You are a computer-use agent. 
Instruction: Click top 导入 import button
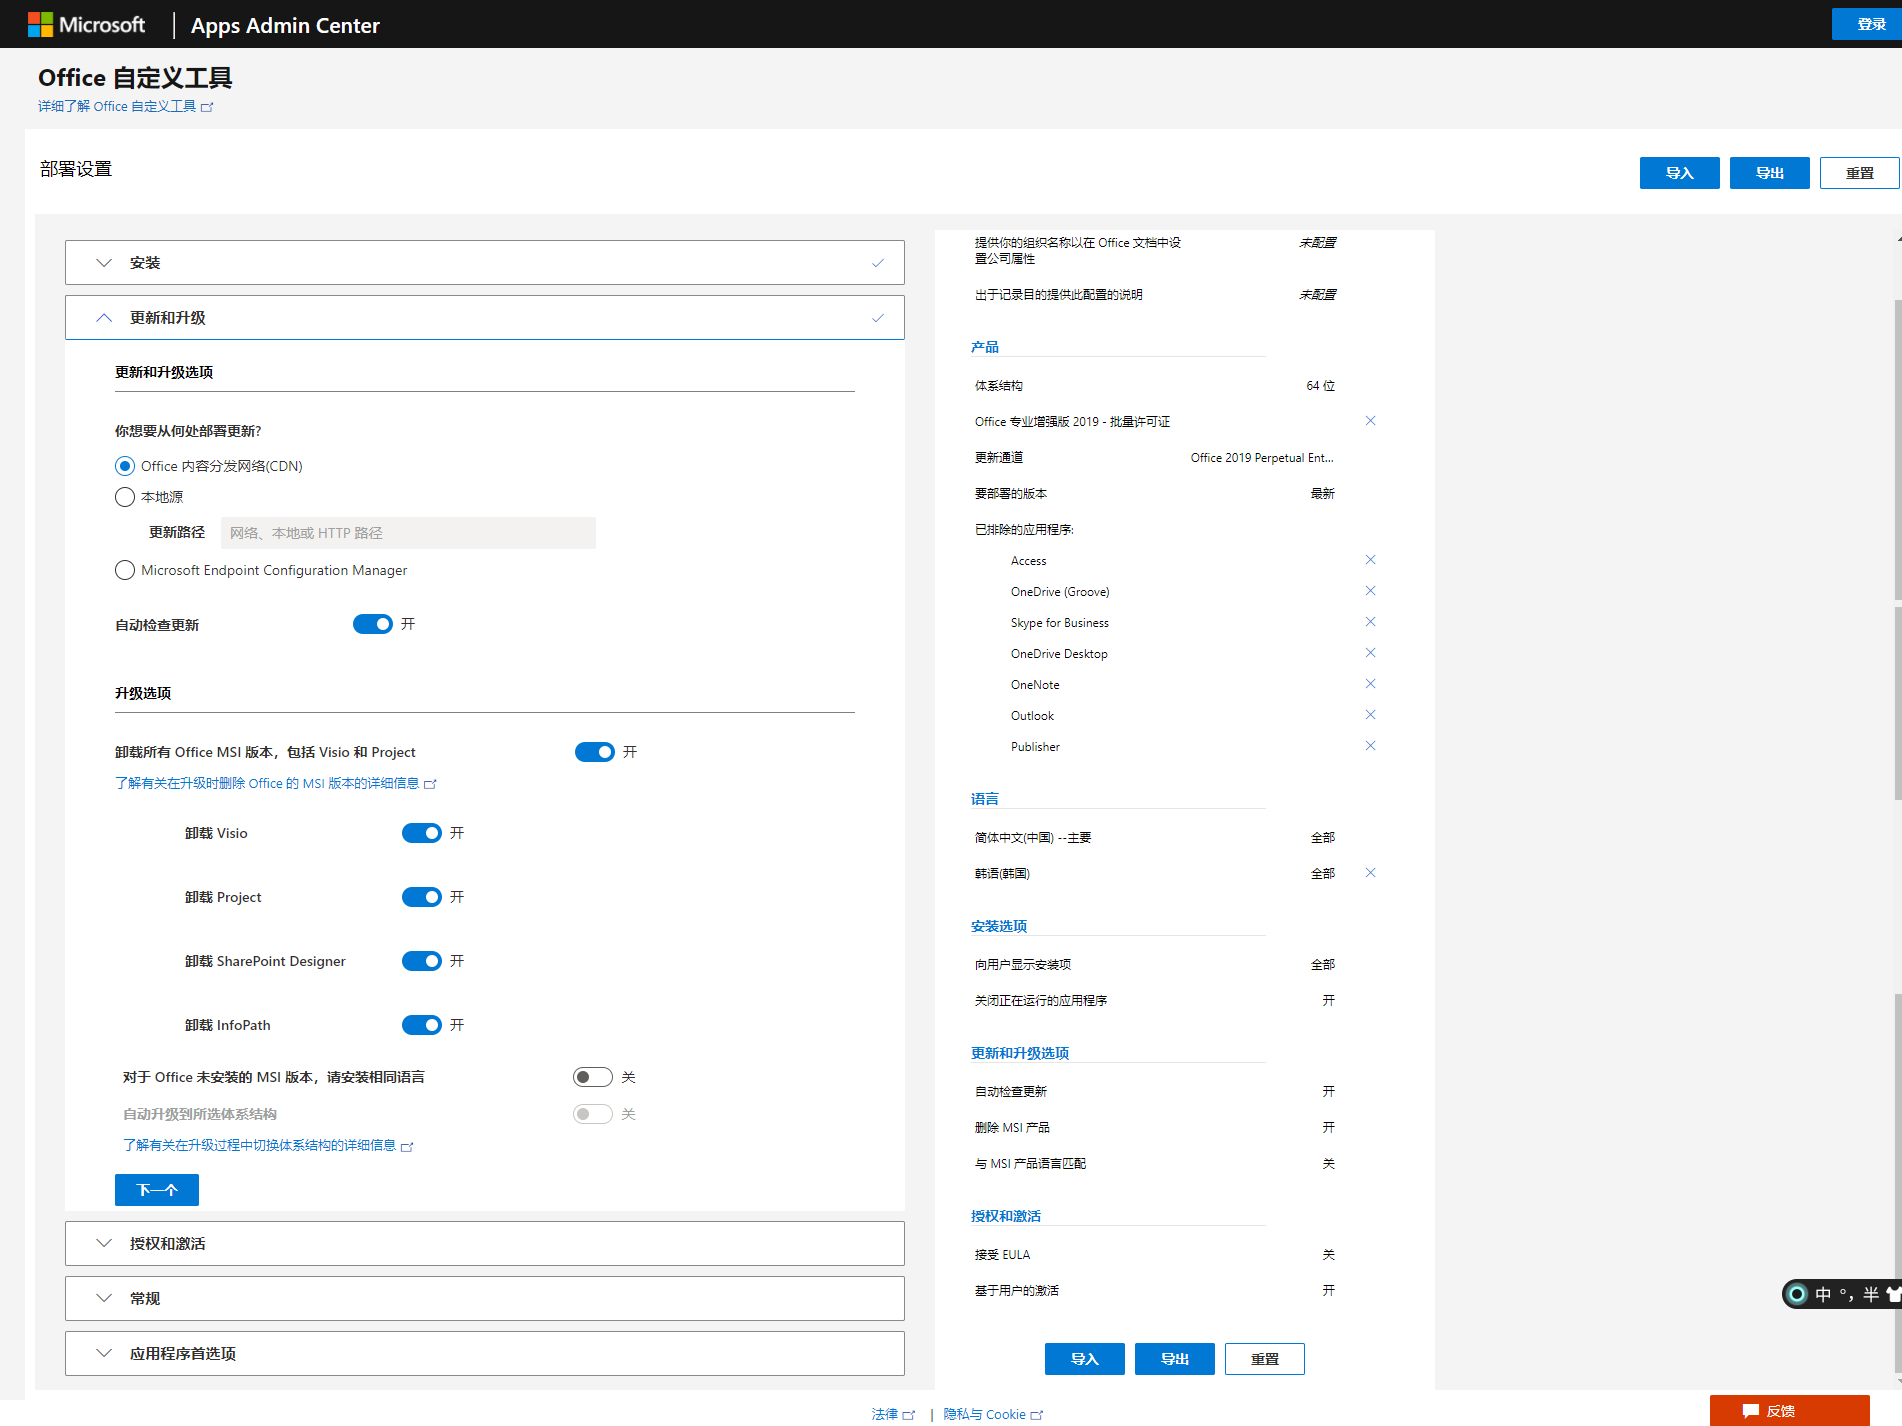[1680, 173]
